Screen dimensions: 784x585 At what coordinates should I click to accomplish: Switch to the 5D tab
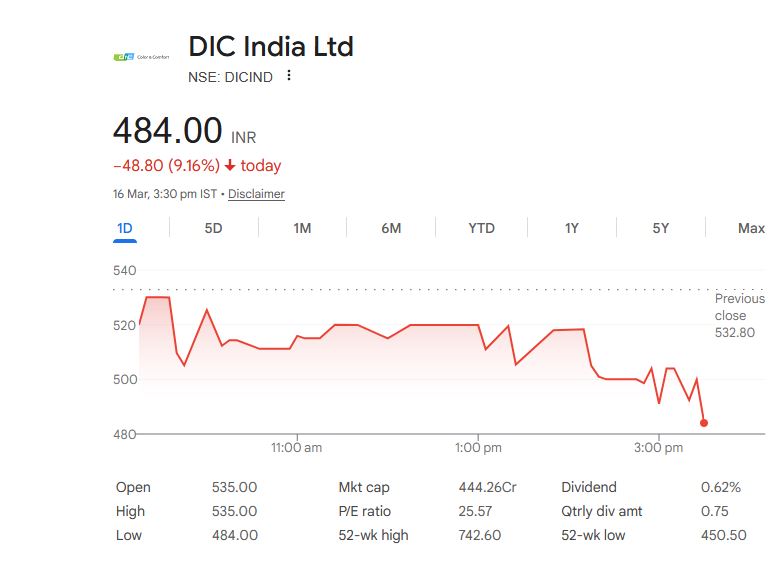[213, 228]
